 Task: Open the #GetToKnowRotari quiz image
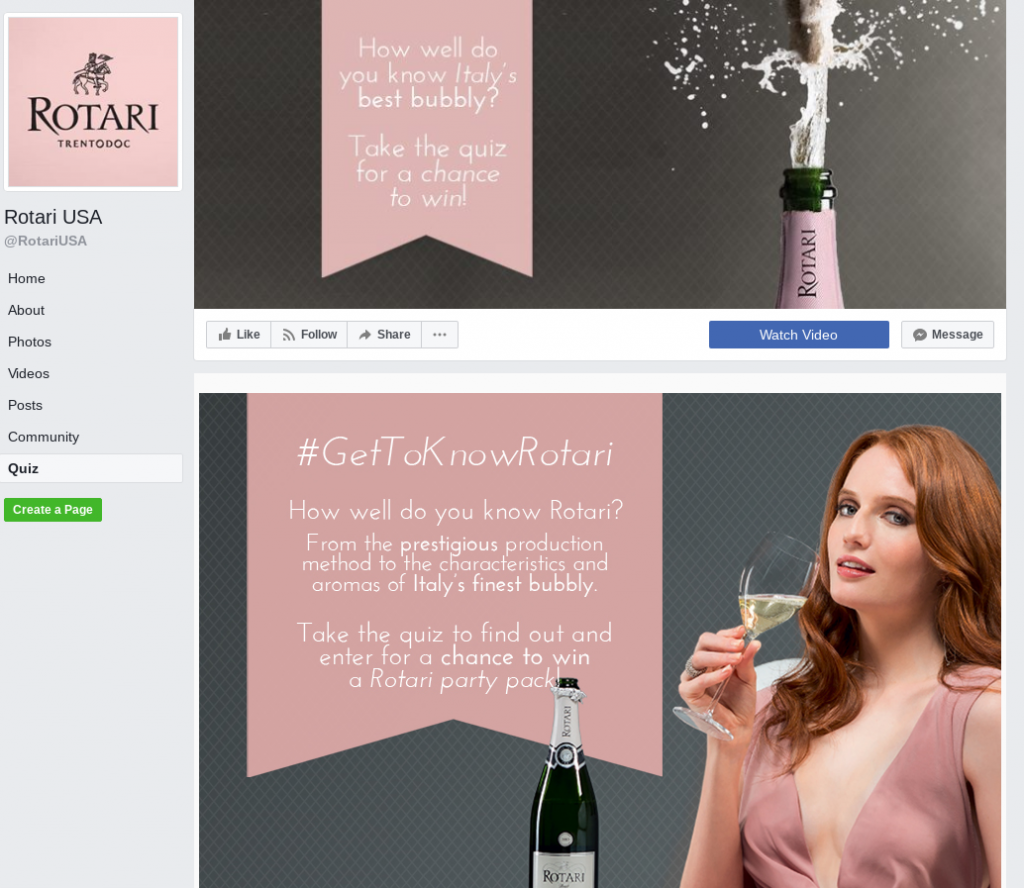point(600,640)
